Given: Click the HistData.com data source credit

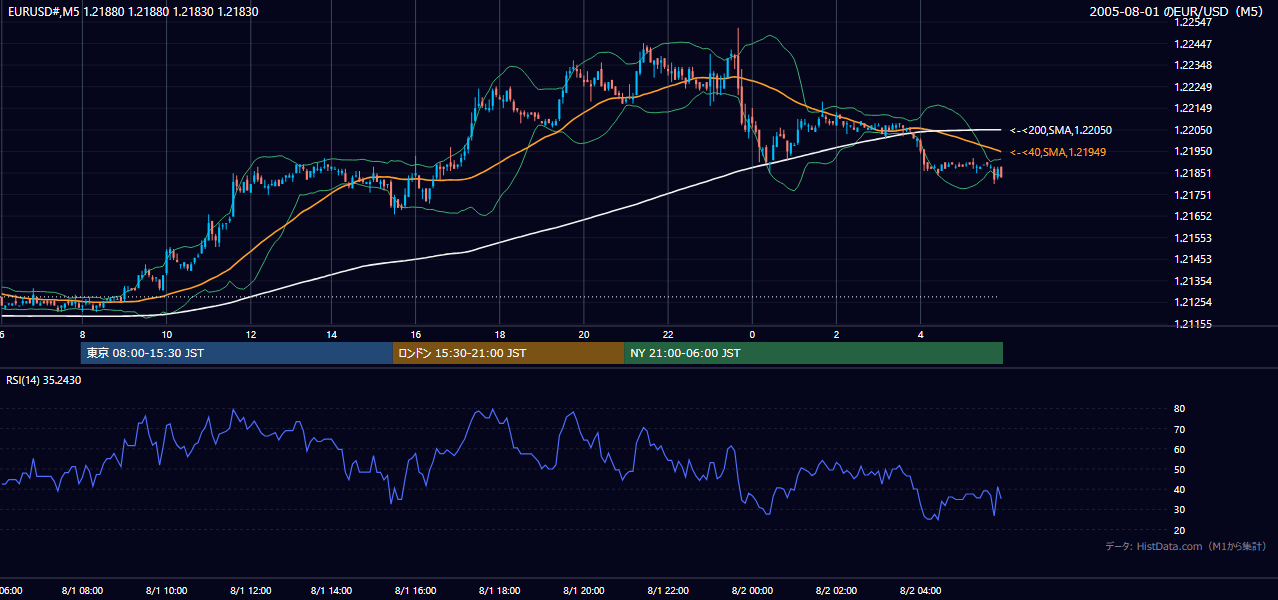Looking at the screenshot, I should (1186, 546).
